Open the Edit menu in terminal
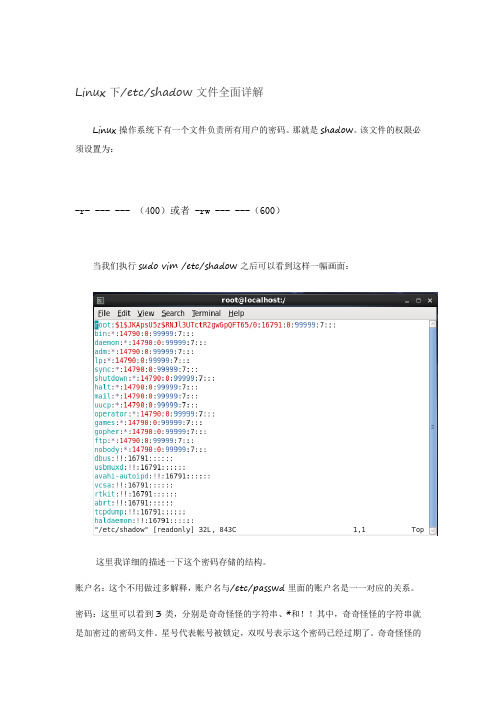 pos(124,313)
